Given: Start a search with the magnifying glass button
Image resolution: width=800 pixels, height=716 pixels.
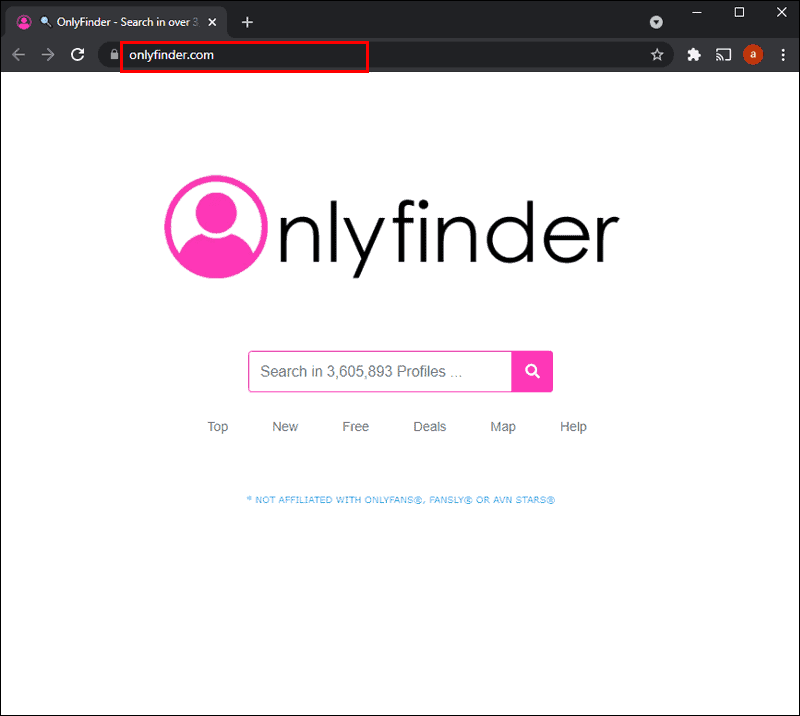Looking at the screenshot, I should pos(531,371).
